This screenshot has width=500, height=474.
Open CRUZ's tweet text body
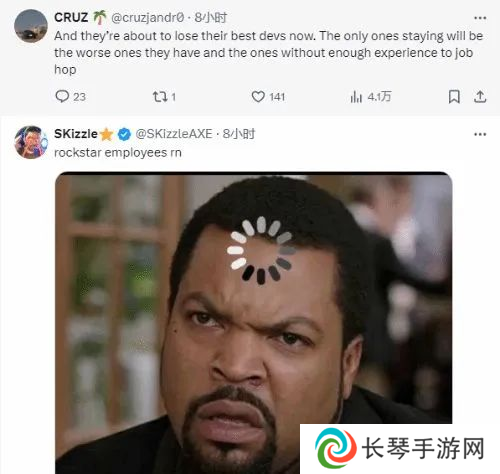pyautogui.click(x=269, y=53)
